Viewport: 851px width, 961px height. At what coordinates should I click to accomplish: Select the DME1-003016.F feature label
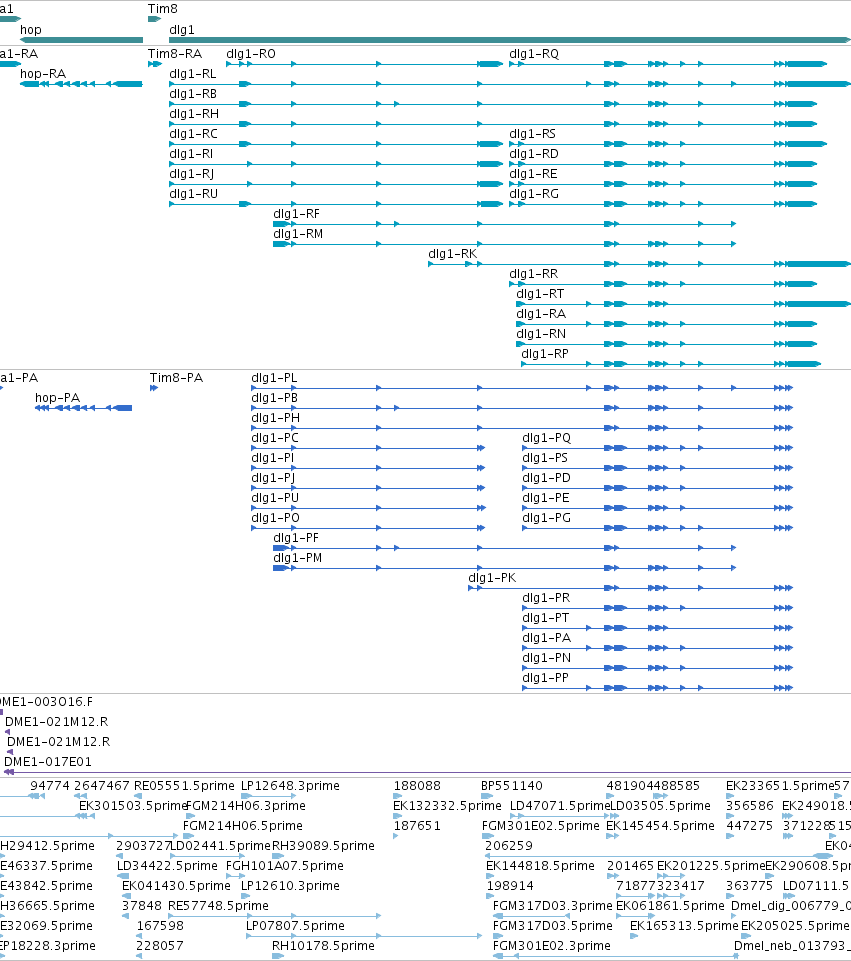pyautogui.click(x=46, y=702)
